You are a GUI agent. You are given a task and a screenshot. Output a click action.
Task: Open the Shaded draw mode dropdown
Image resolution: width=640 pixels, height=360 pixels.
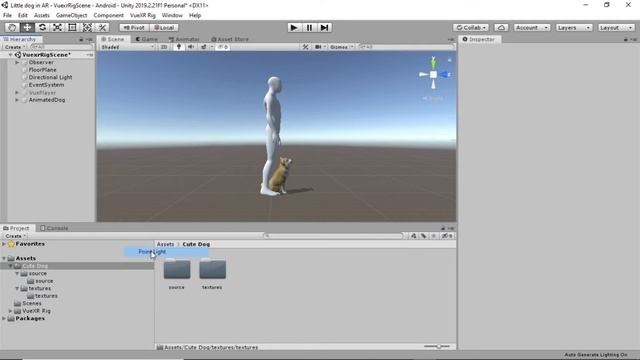pyautogui.click(x=127, y=47)
